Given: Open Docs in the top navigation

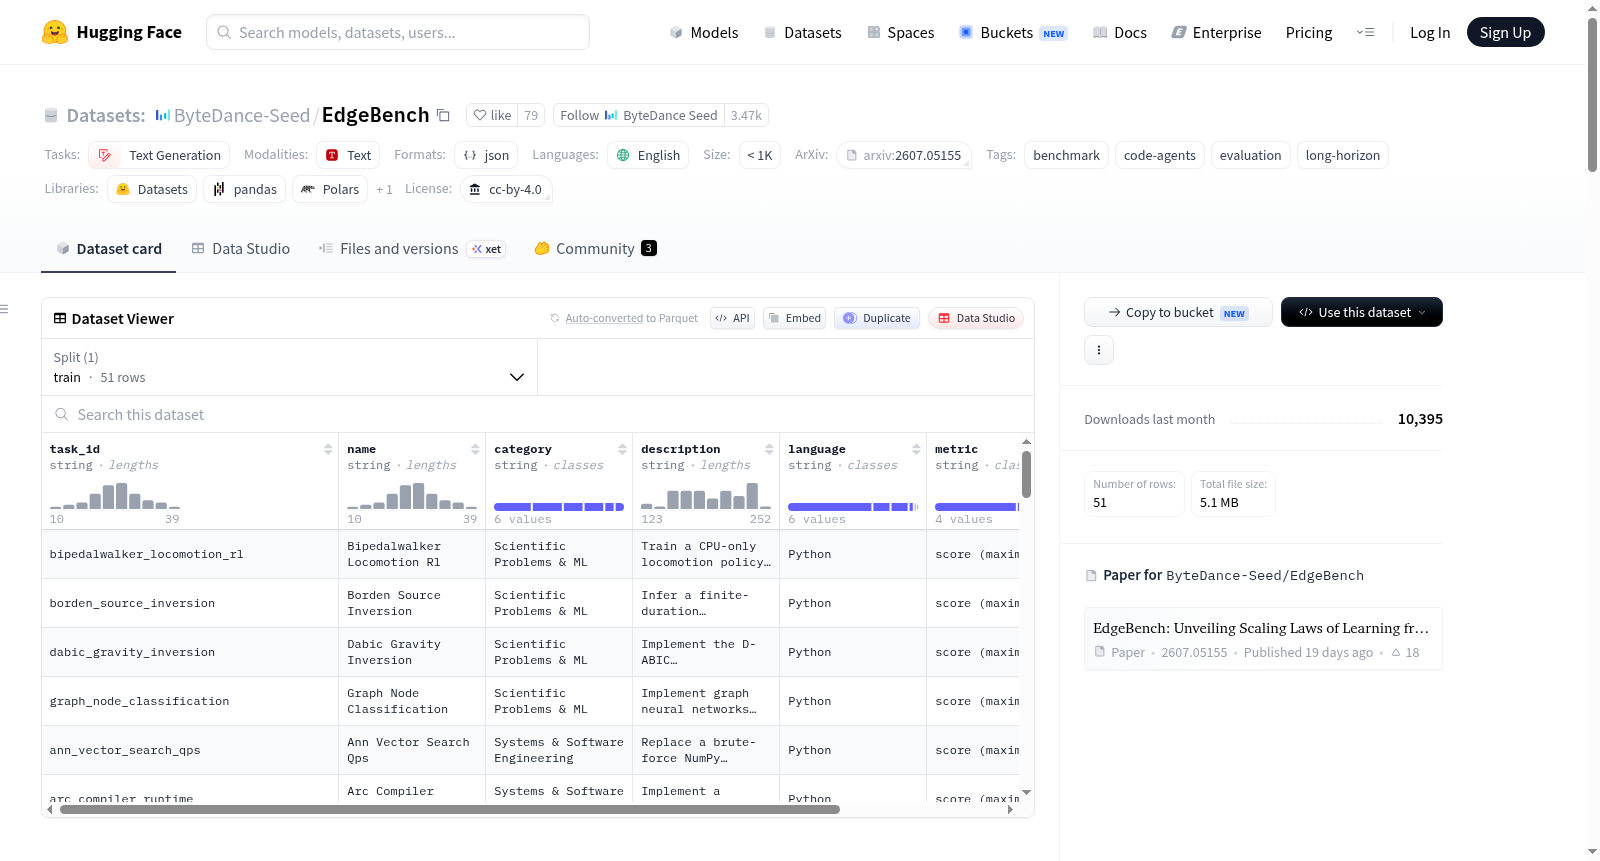Looking at the screenshot, I should coord(1120,32).
